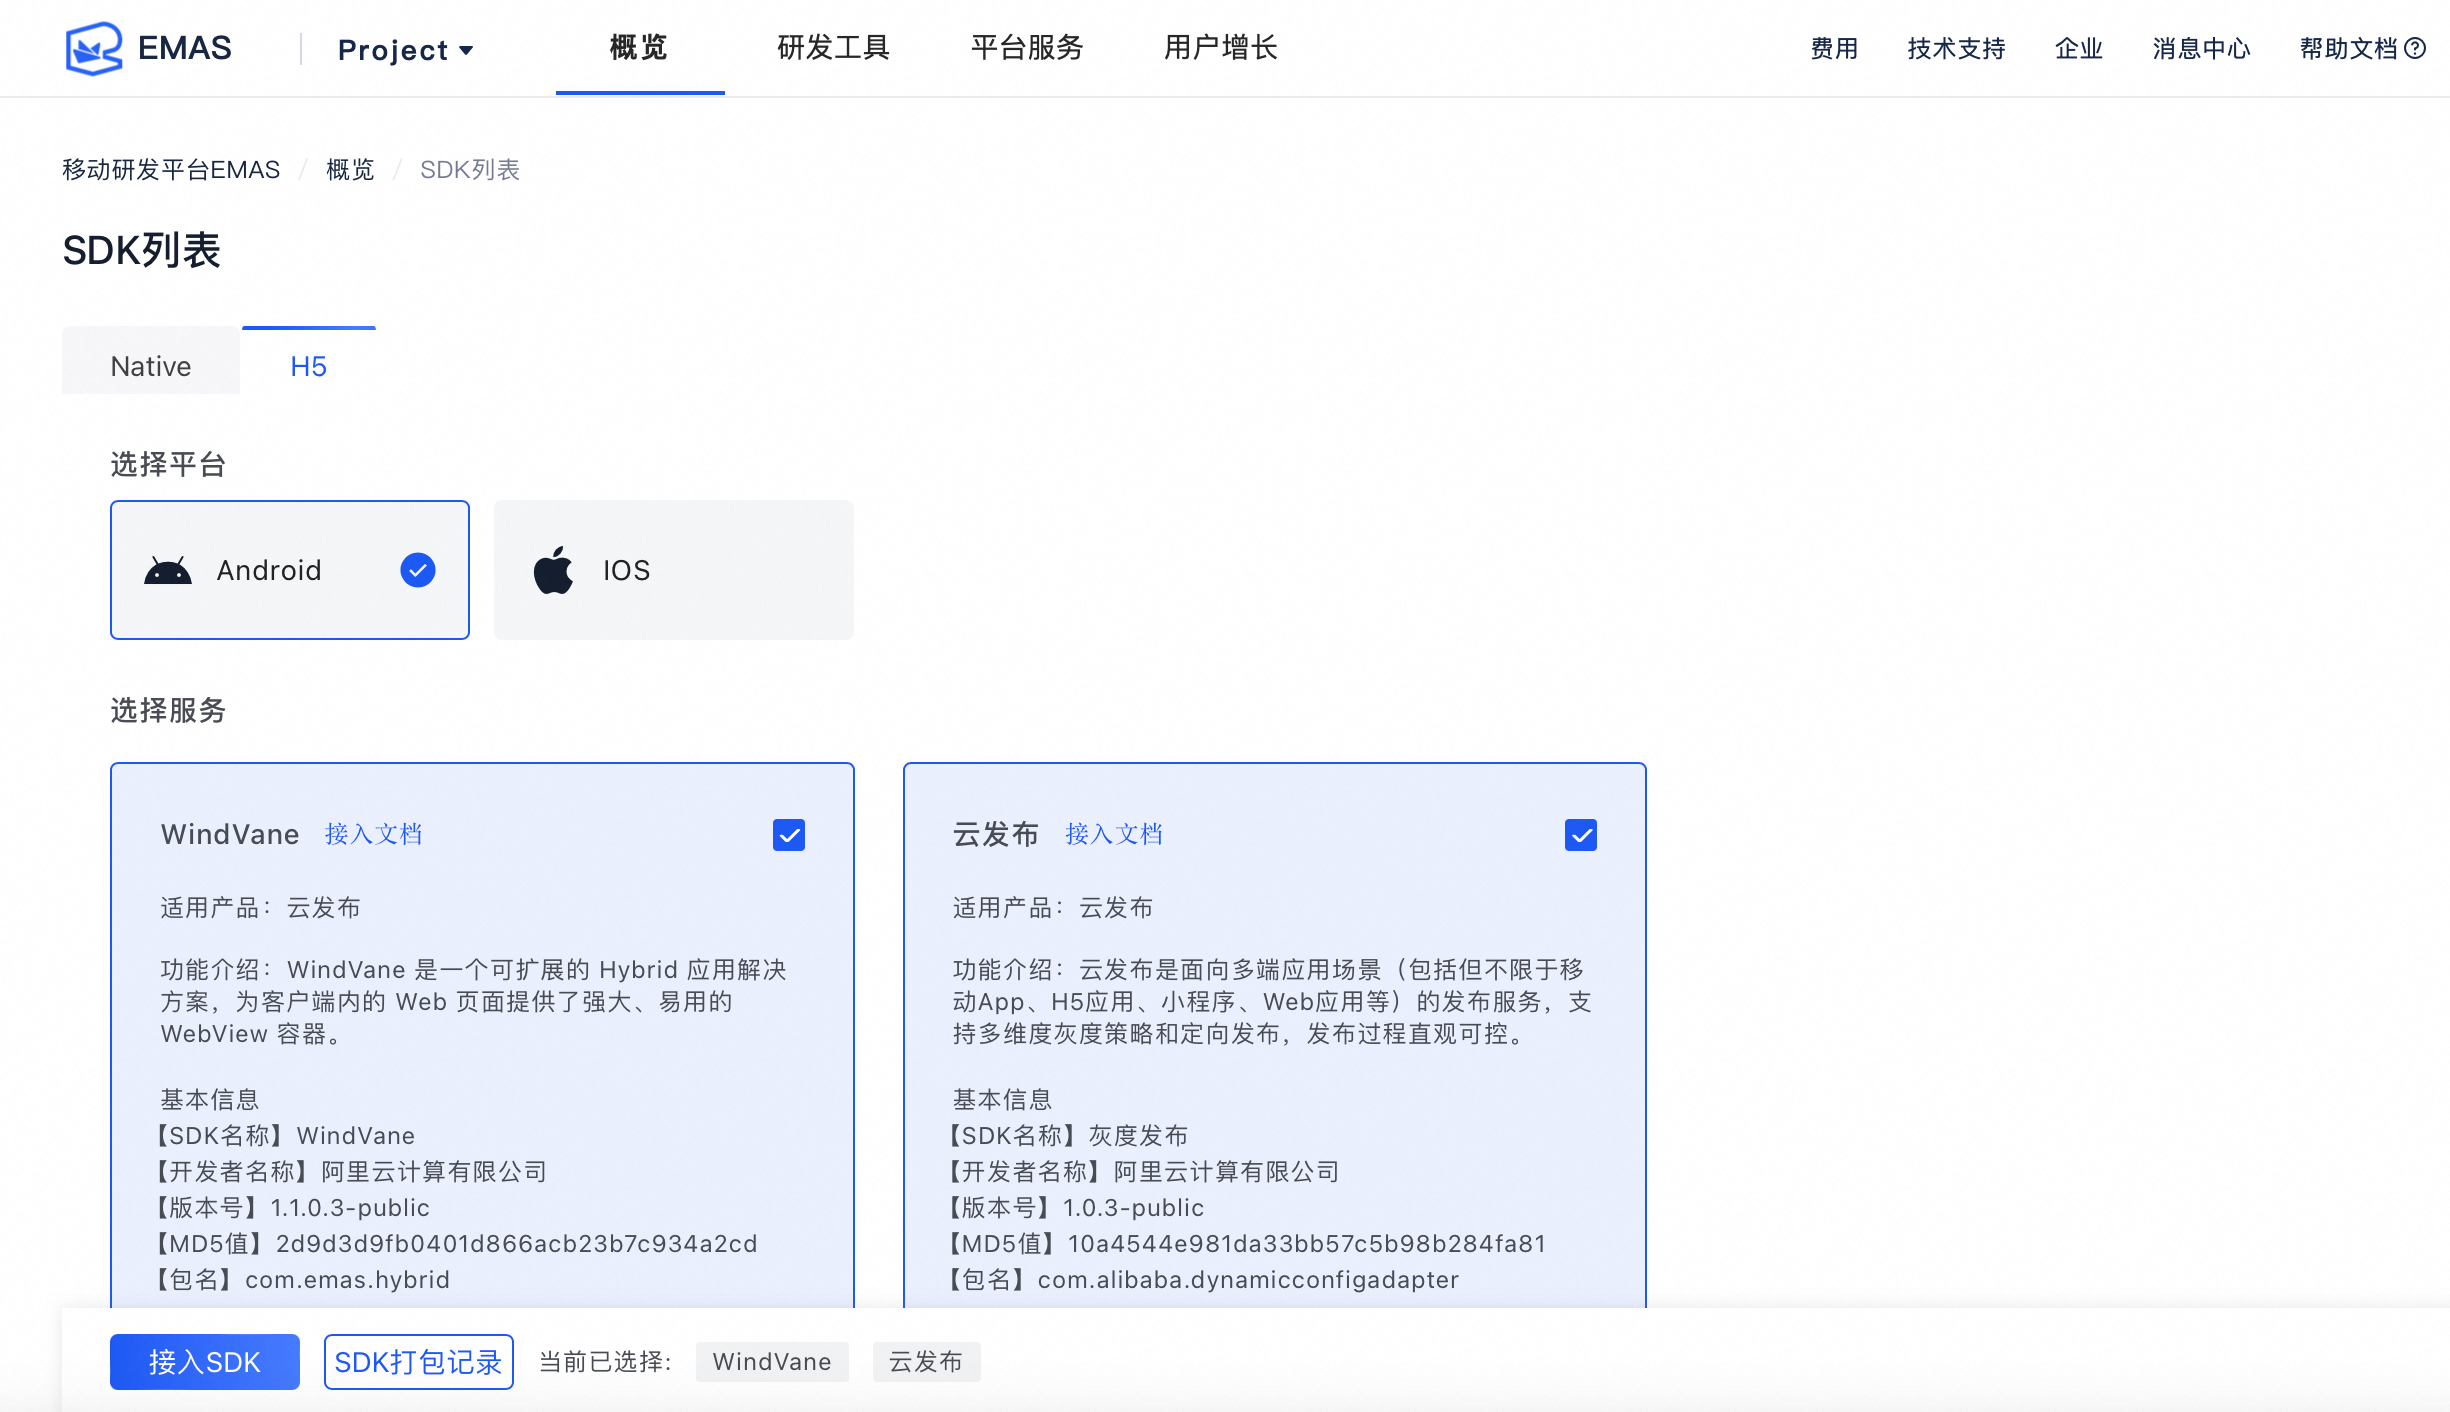This screenshot has height=1412, width=2450.
Task: Click the help question-mark icon
Action: tap(2415, 48)
